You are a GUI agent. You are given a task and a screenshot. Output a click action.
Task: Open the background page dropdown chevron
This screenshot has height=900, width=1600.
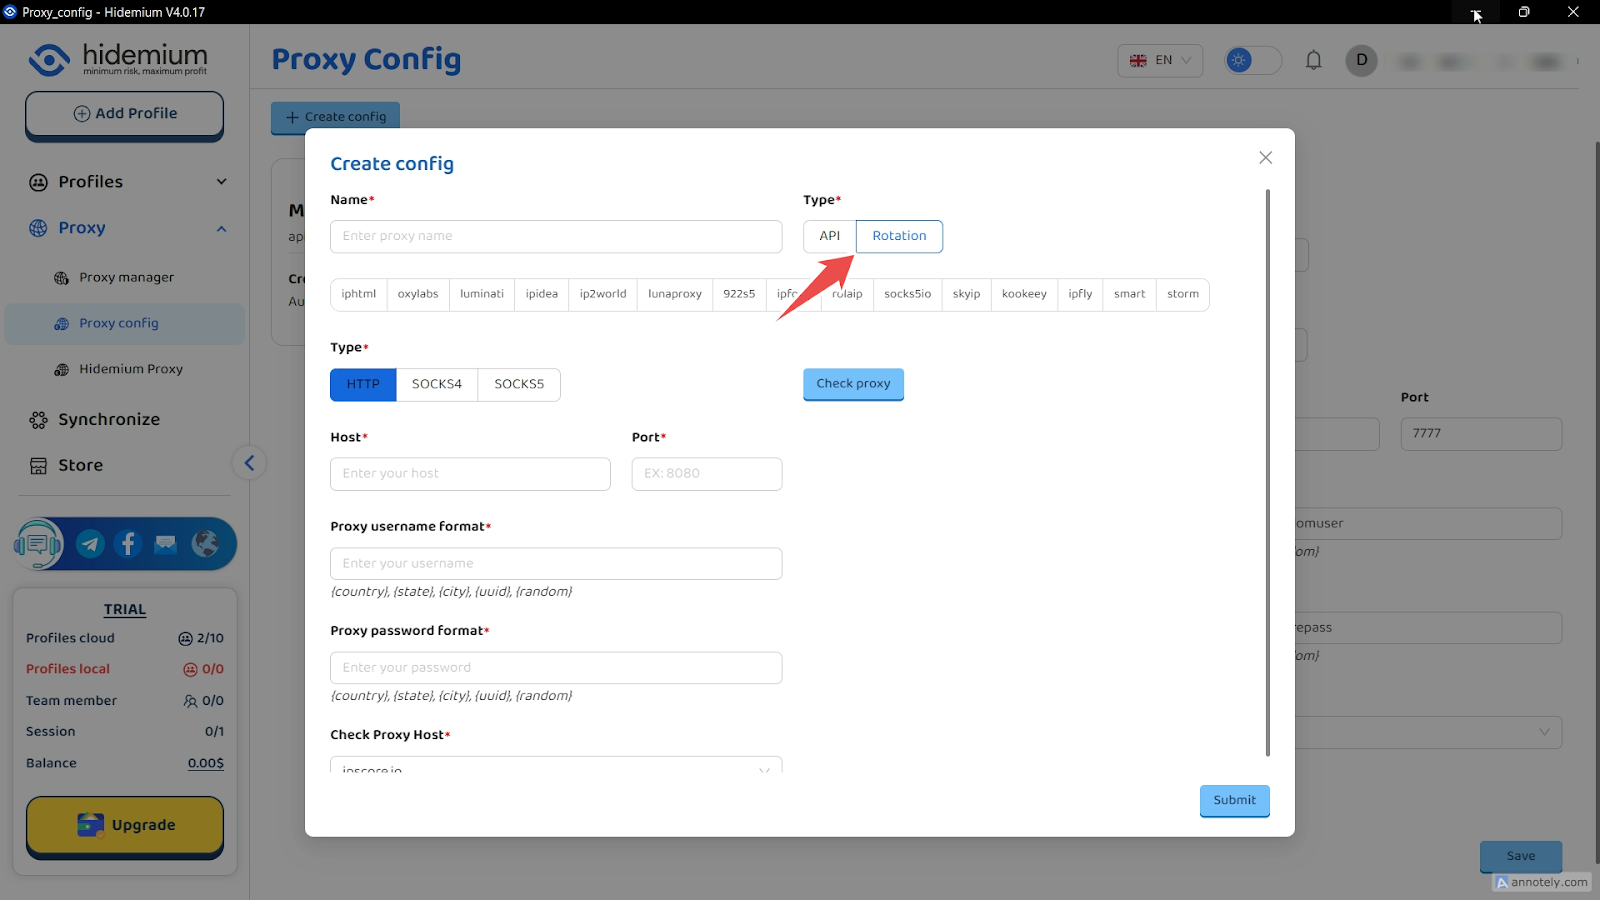point(1544,732)
